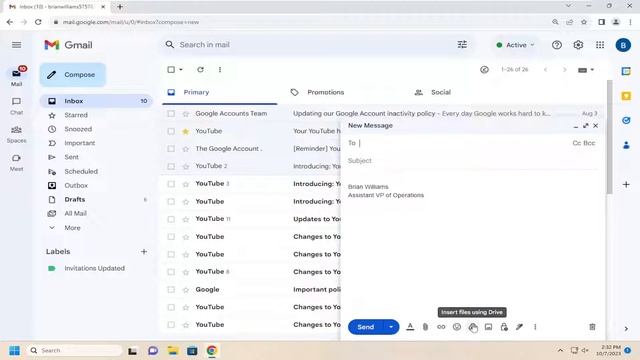Open the Support help icon

click(x=557, y=45)
